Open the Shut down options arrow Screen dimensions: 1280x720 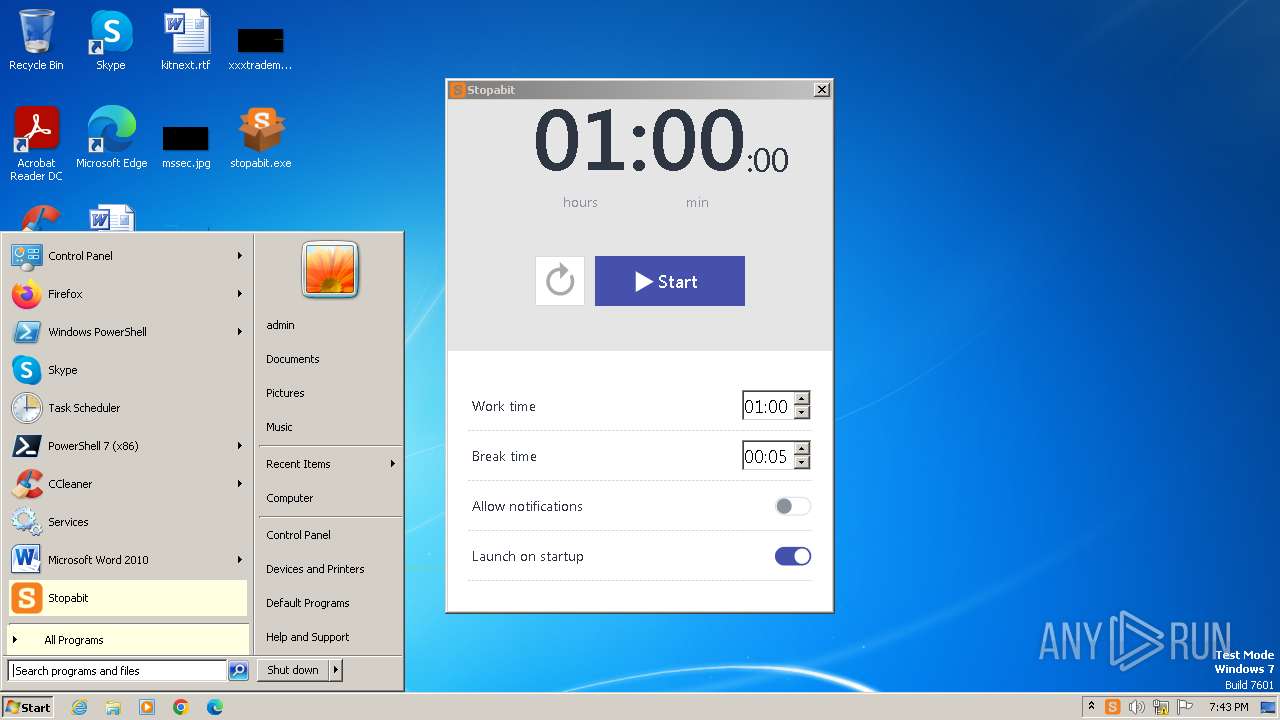click(x=336, y=671)
